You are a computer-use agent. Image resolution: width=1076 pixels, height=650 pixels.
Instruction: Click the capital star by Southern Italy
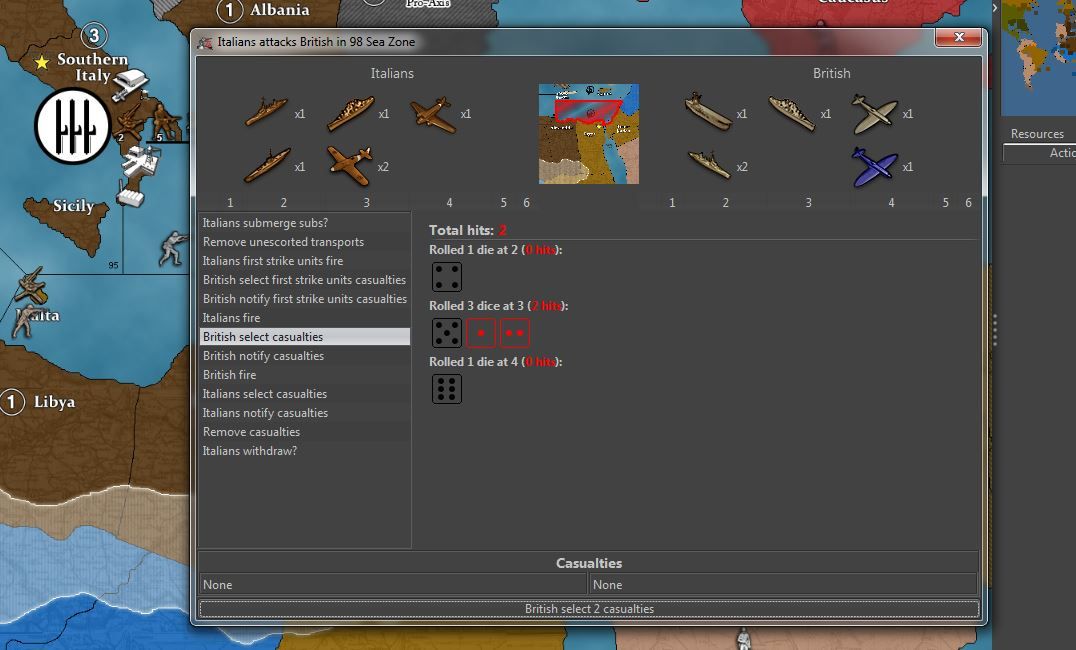coord(42,62)
